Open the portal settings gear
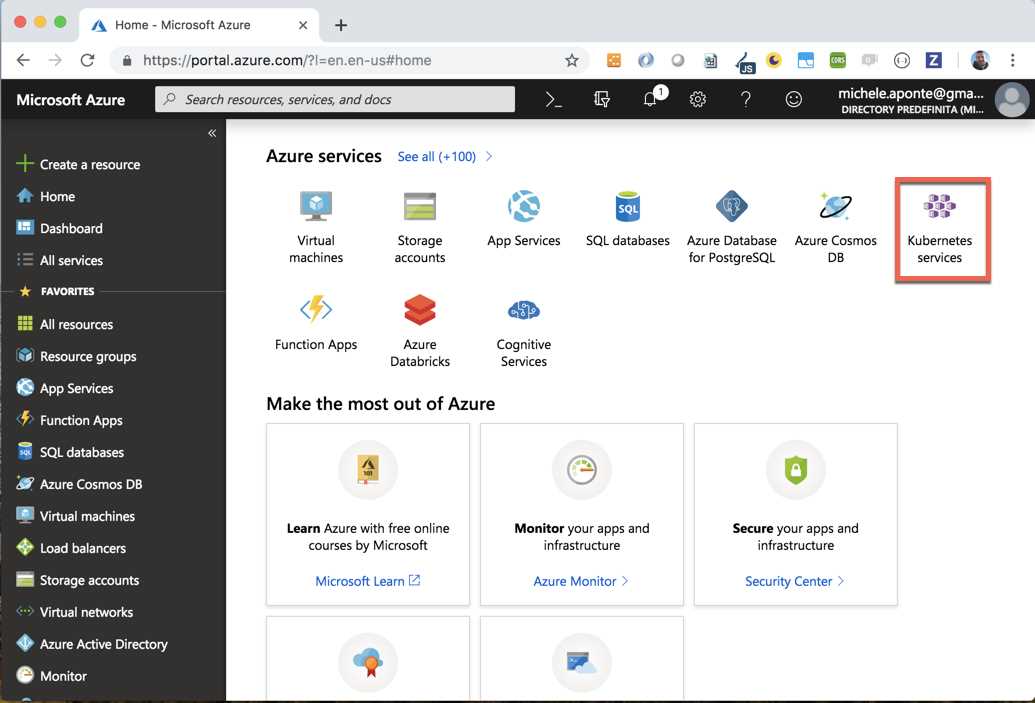1035x703 pixels. 698,99
